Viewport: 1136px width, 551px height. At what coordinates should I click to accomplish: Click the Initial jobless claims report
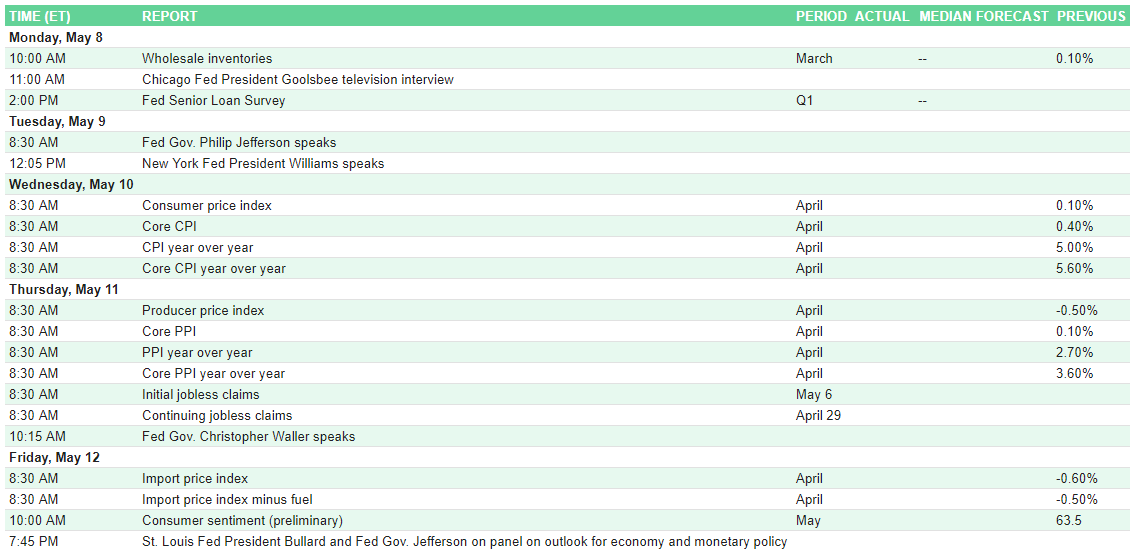coord(201,395)
